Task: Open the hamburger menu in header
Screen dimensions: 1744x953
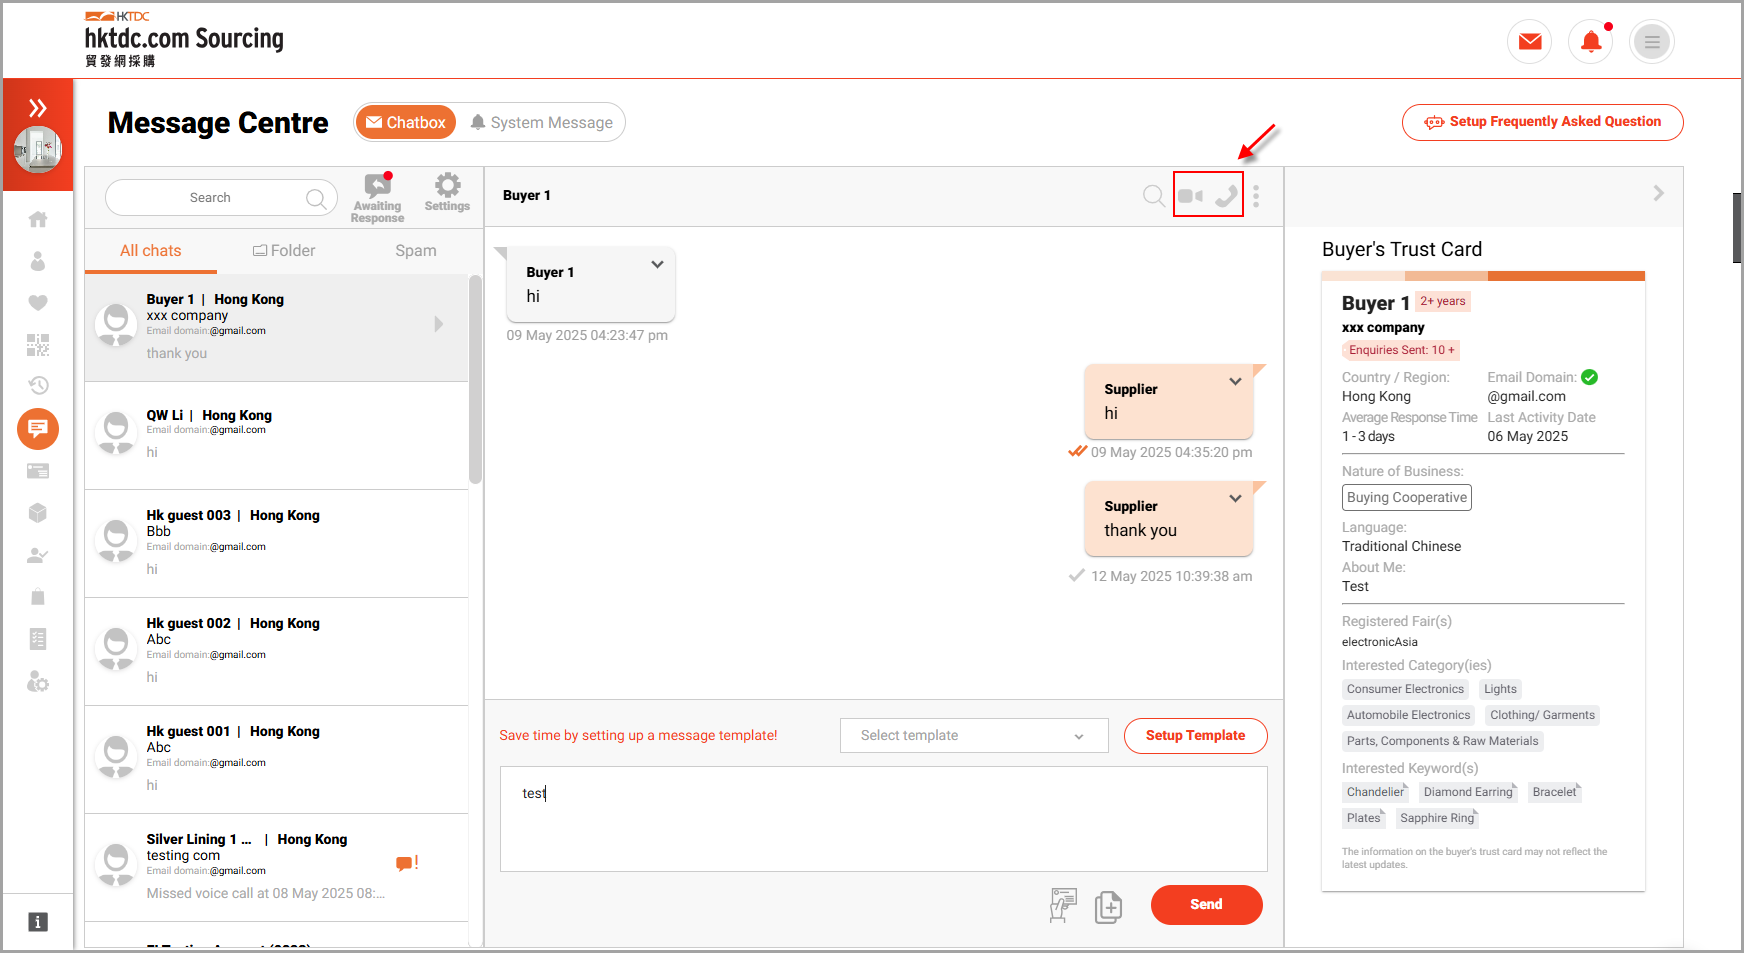Action: (1651, 41)
